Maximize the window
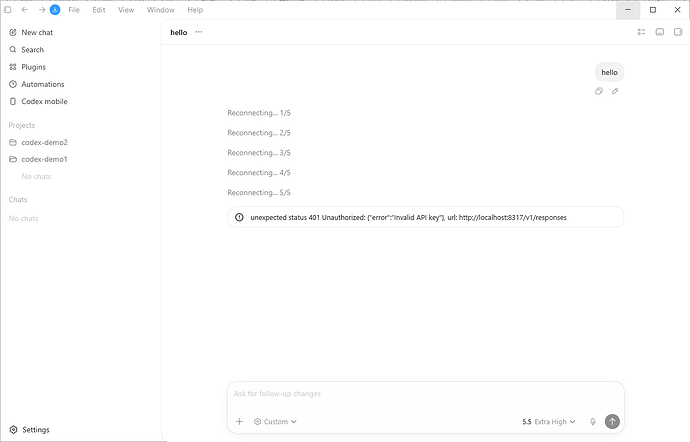The width and height of the screenshot is (690, 442). pyautogui.click(x=653, y=10)
